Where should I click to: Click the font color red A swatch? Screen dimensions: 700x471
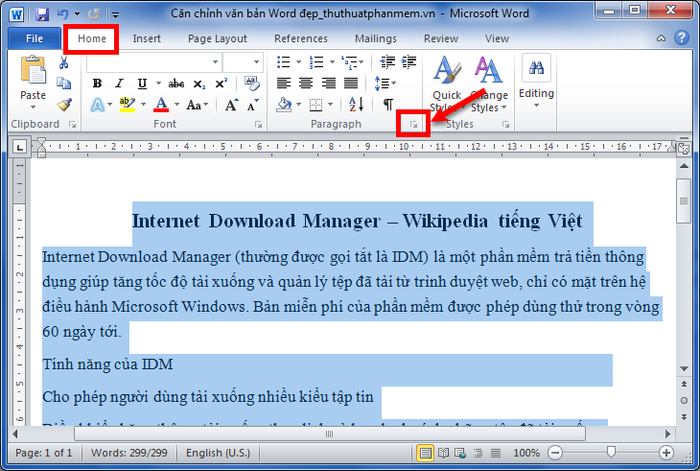coord(161,105)
